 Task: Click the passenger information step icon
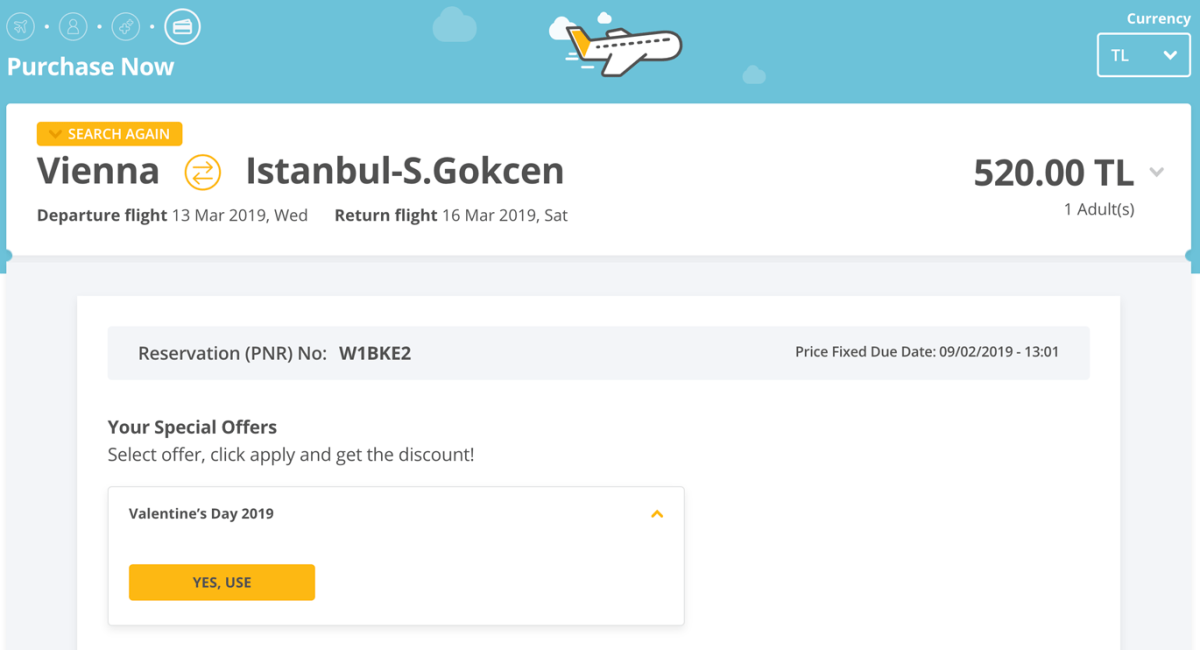pyautogui.click(x=73, y=26)
